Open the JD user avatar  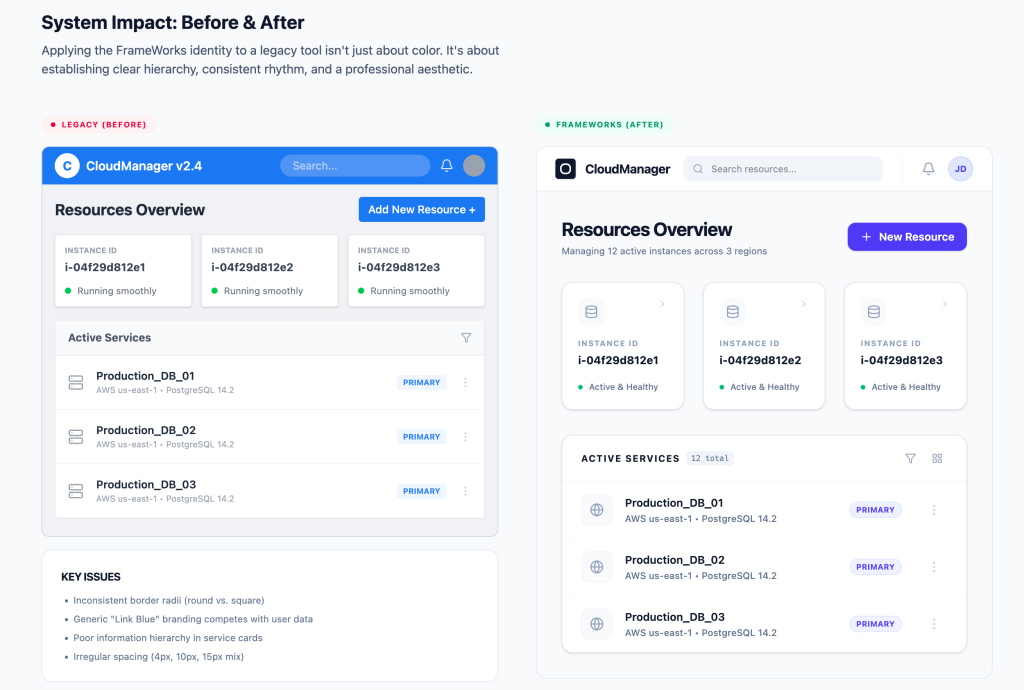point(960,169)
